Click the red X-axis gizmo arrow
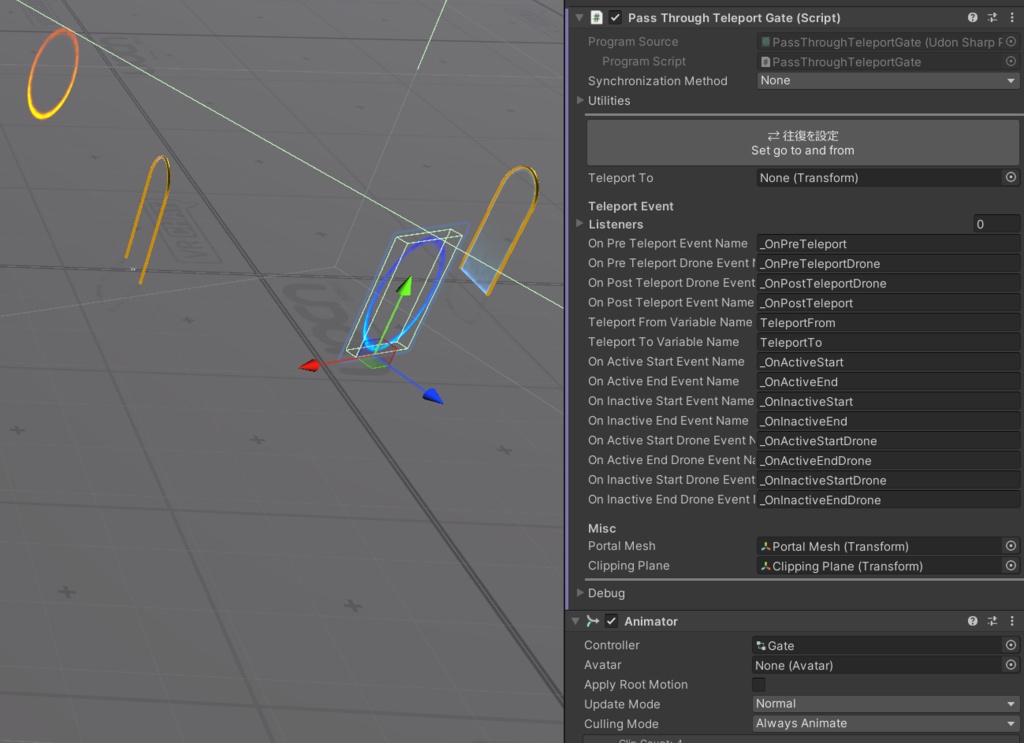This screenshot has height=743, width=1024. tap(309, 366)
